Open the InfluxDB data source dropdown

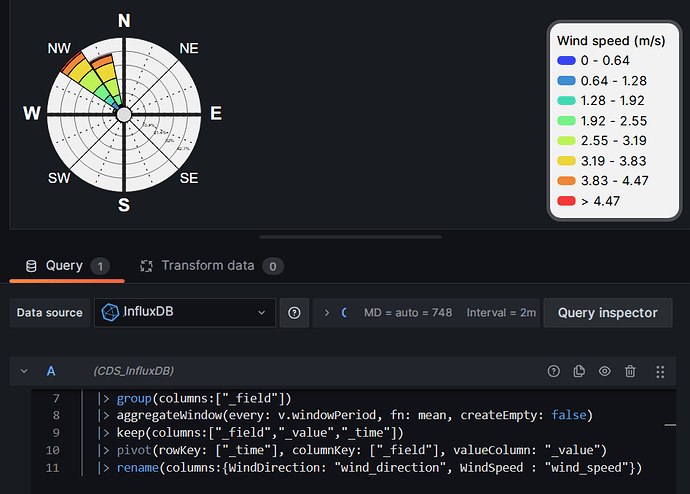pos(185,313)
